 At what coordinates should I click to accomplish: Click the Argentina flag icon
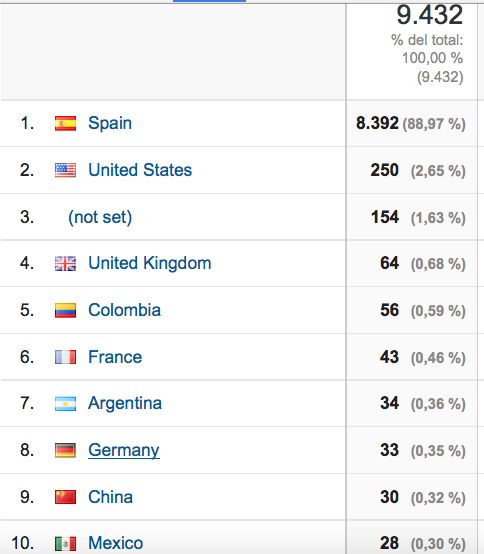click(65, 404)
